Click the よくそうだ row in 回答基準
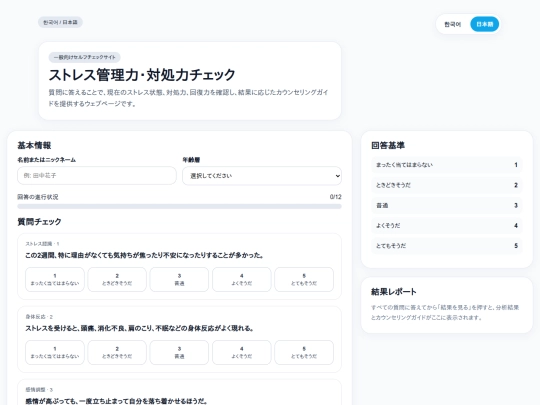The width and height of the screenshot is (540, 405). tap(447, 226)
